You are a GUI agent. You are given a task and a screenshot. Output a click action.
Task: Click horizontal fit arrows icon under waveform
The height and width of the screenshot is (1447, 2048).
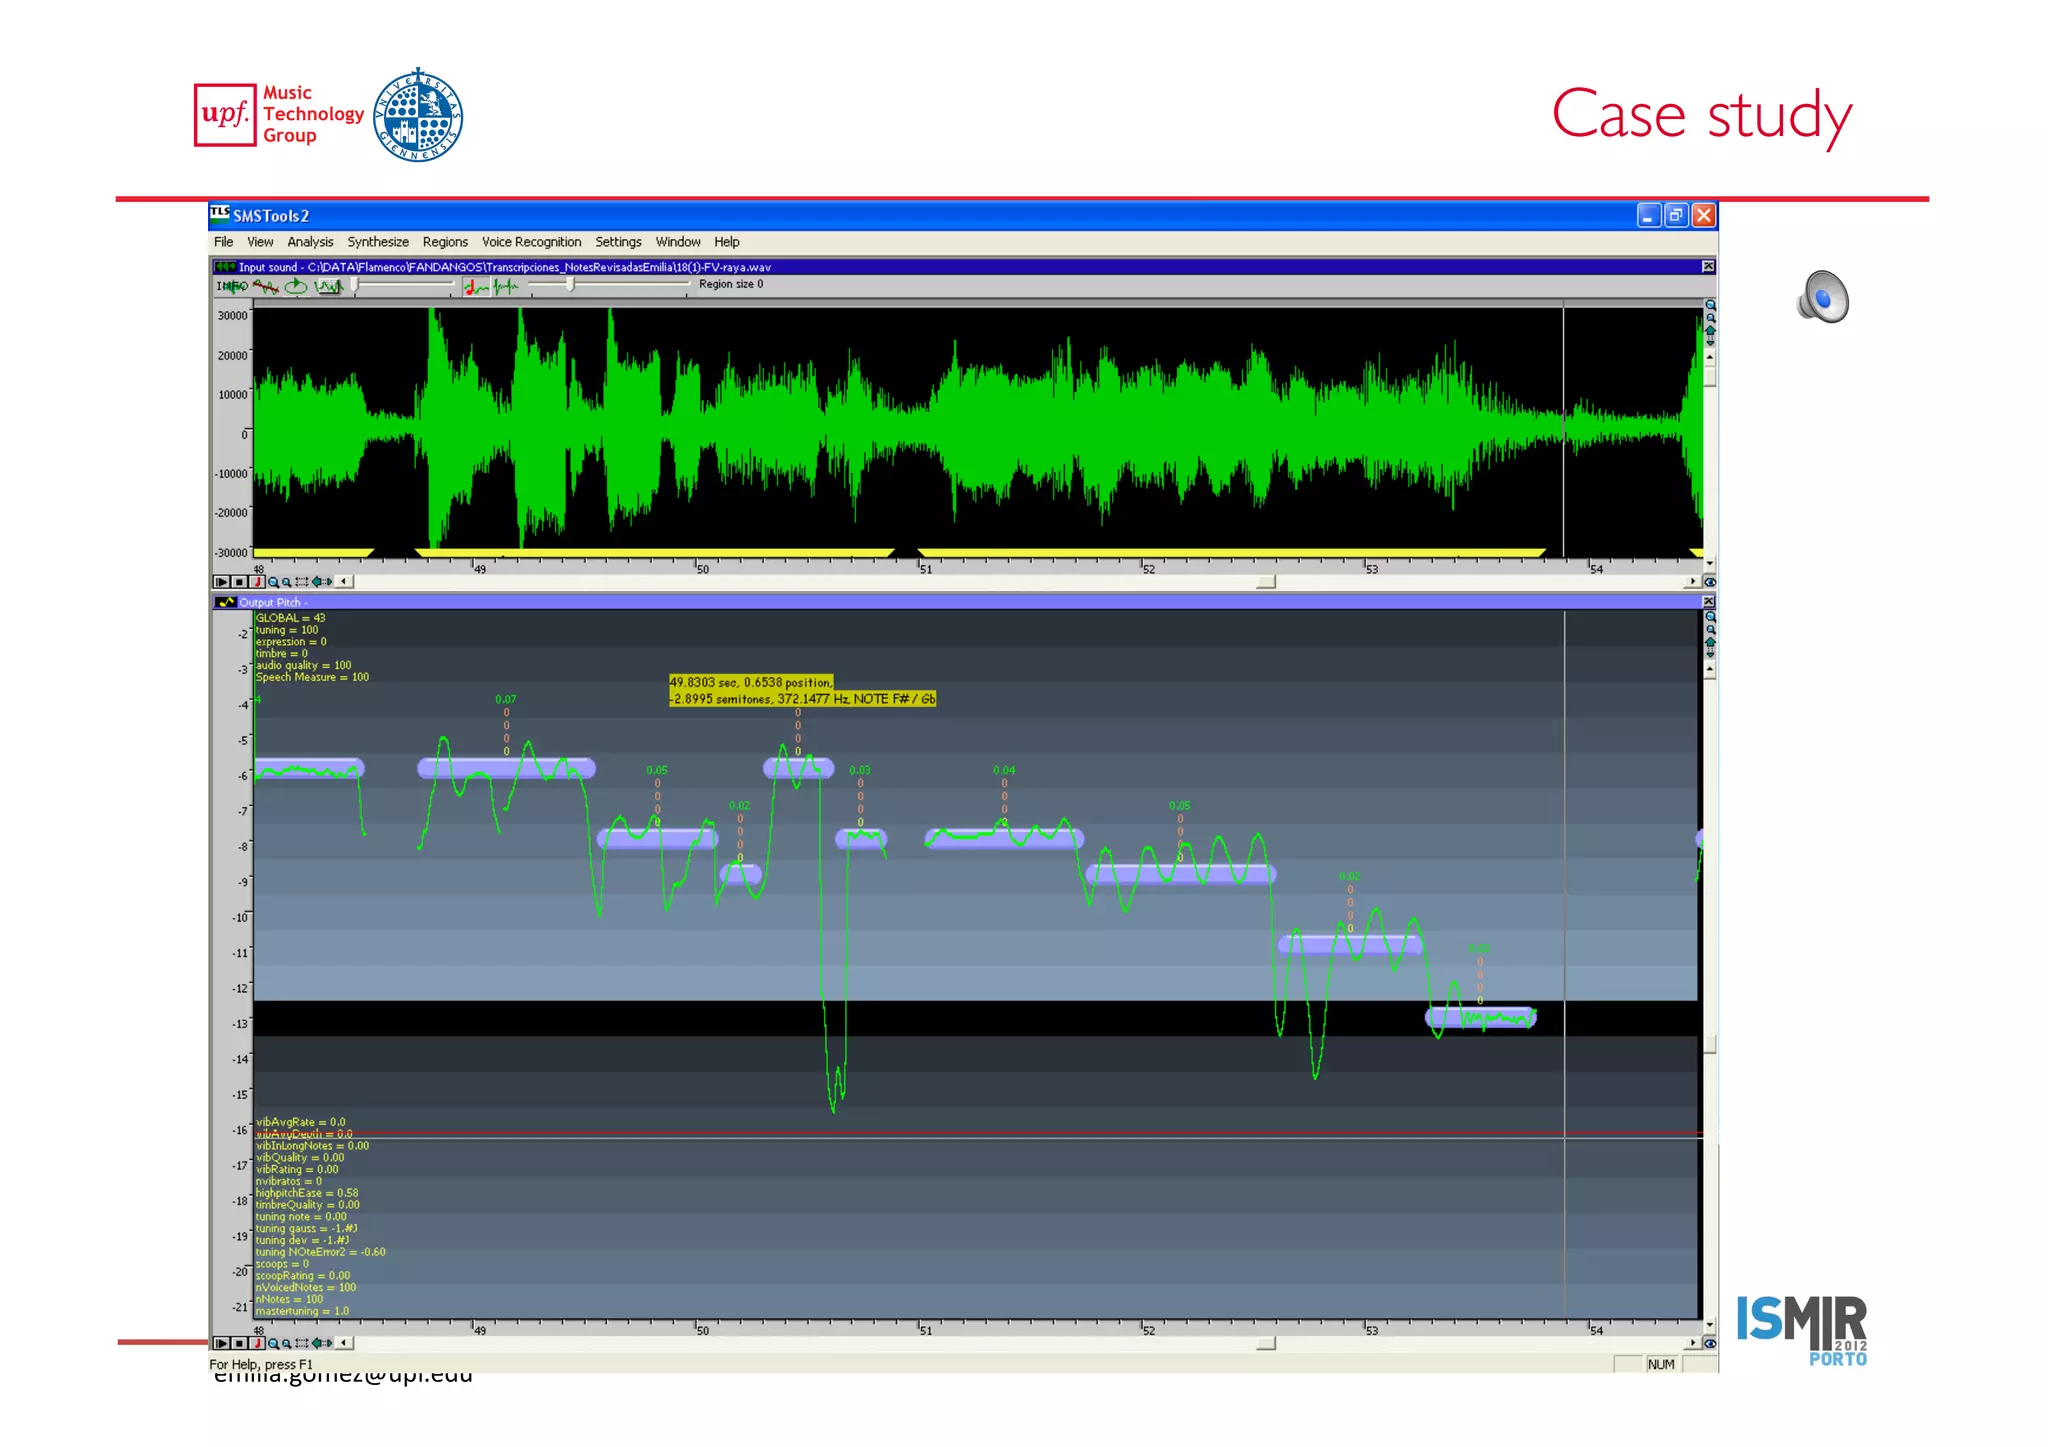point(322,582)
